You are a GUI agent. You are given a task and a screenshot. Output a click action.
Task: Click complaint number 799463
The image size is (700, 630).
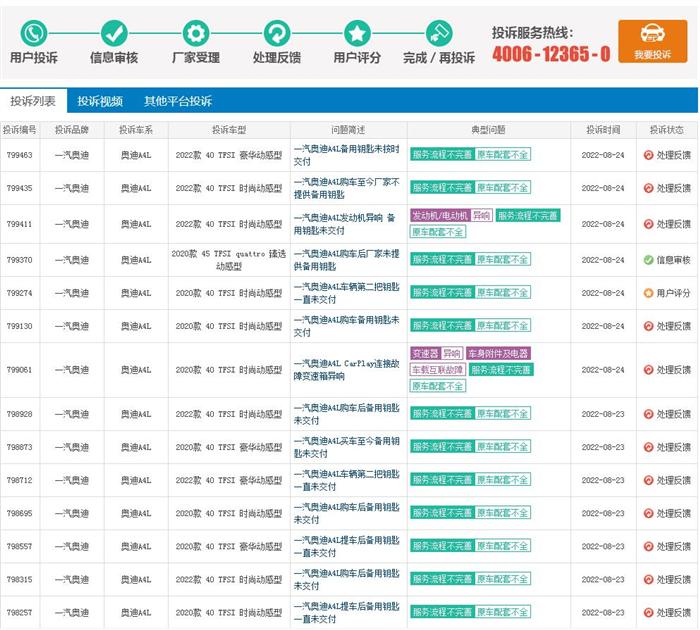coord(20,155)
